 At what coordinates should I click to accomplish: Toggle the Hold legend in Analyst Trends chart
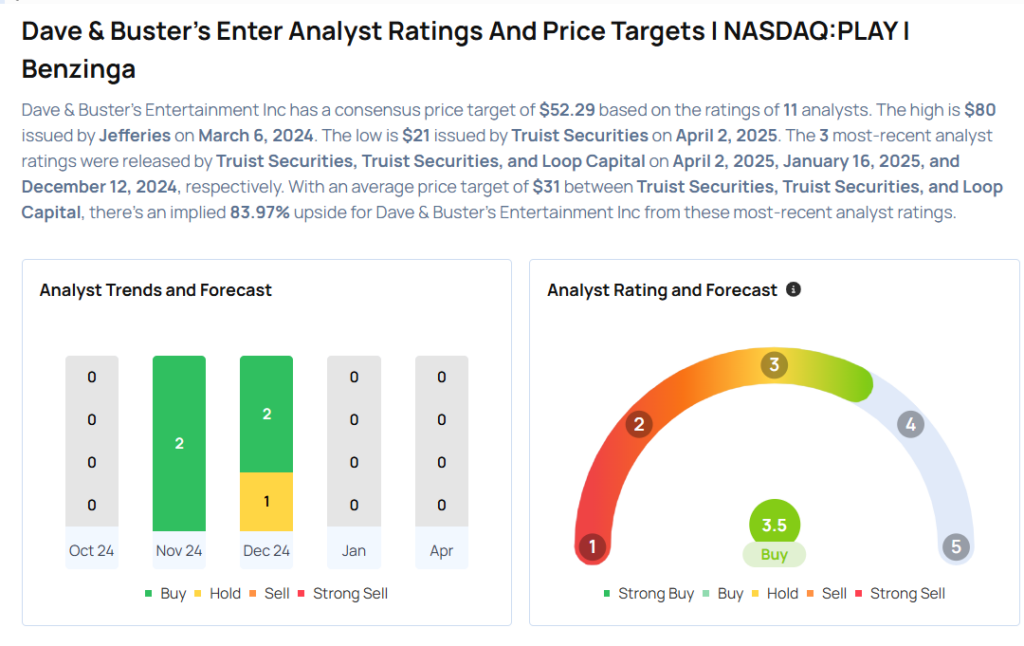[217, 593]
